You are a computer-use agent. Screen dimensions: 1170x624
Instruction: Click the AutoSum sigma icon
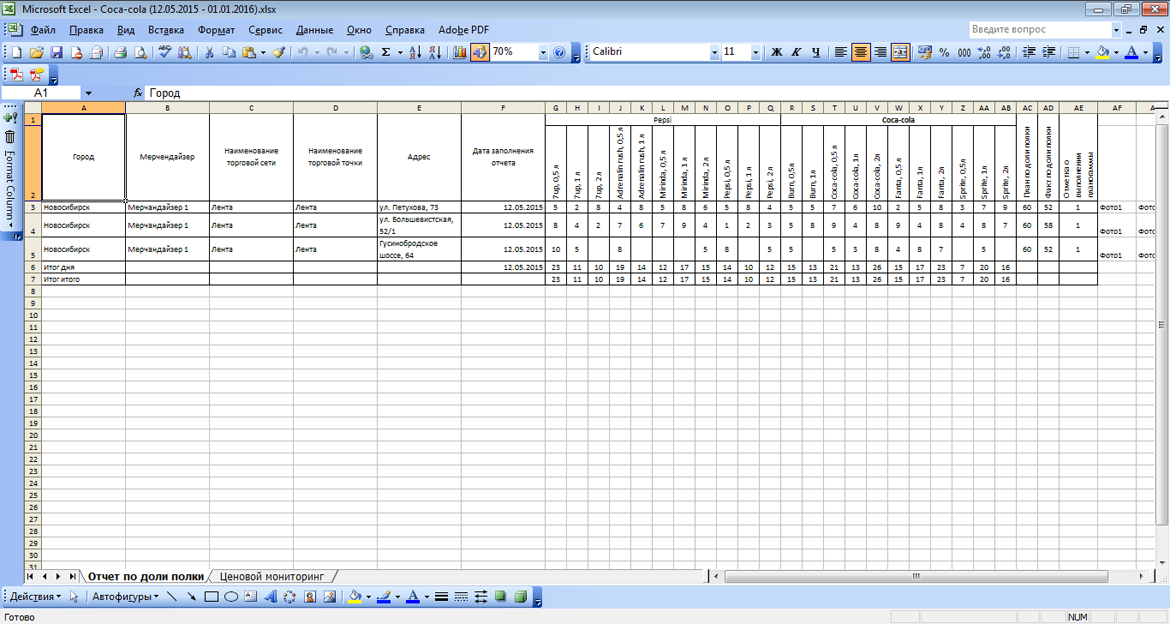pos(385,52)
